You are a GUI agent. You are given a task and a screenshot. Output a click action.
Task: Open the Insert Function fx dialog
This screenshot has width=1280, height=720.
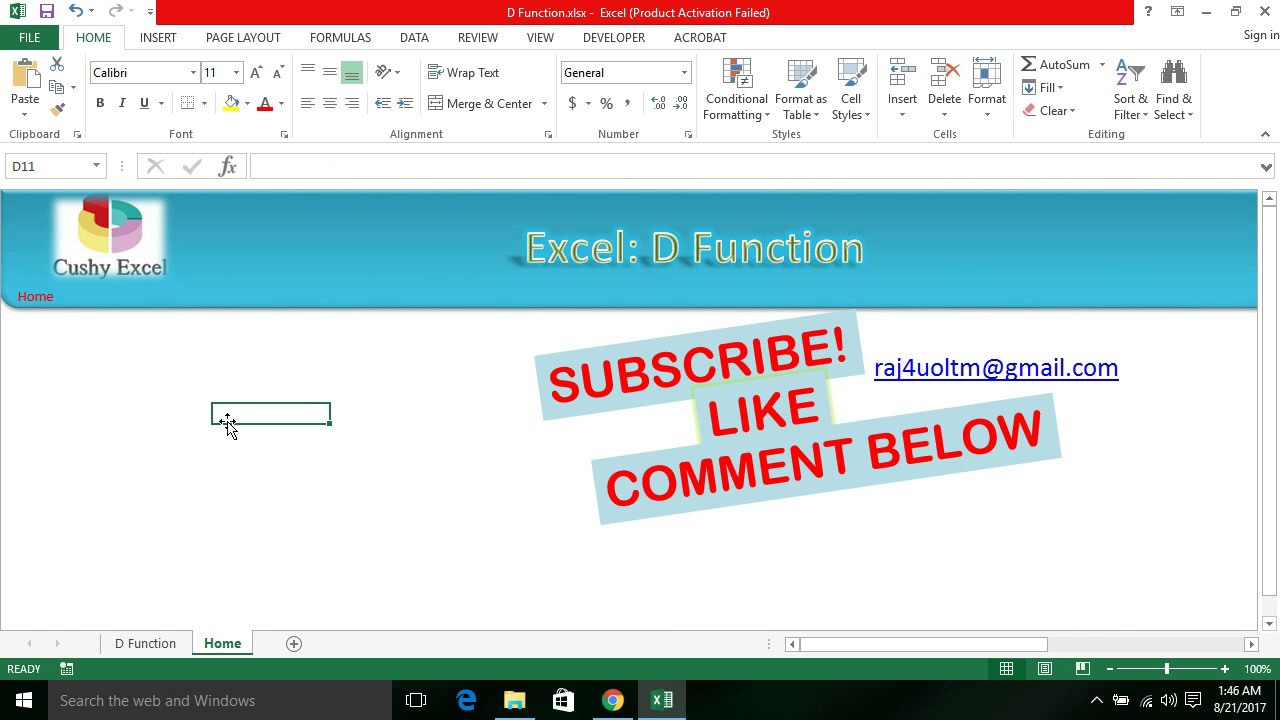click(227, 166)
